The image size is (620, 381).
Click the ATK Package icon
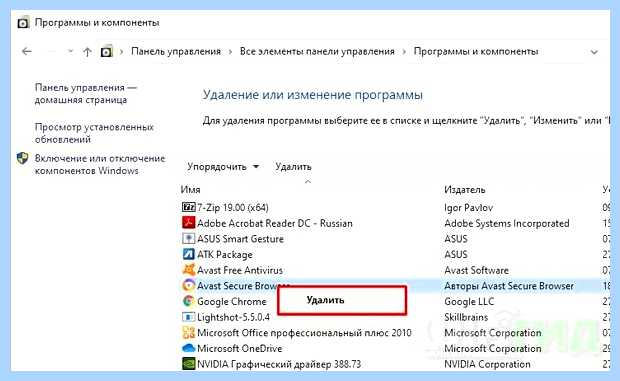pyautogui.click(x=189, y=254)
